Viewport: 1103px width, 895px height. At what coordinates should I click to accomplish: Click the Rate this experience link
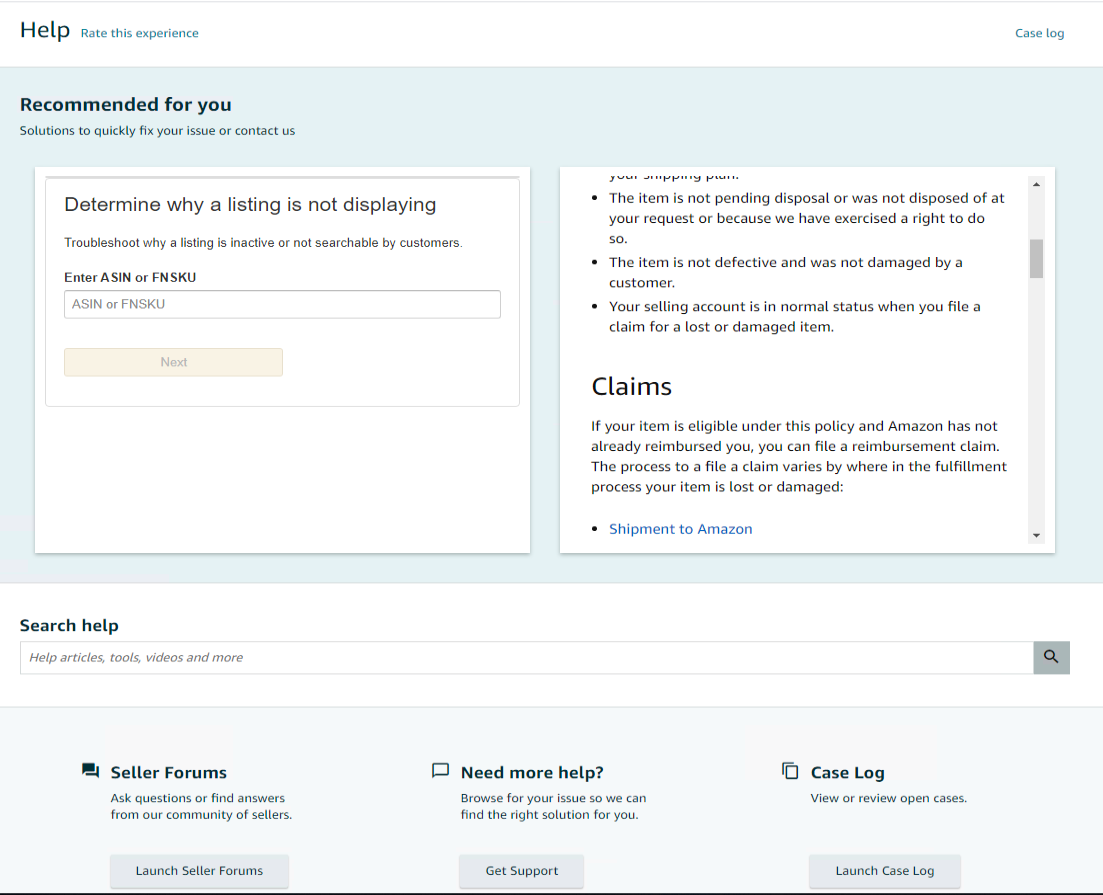(x=139, y=33)
